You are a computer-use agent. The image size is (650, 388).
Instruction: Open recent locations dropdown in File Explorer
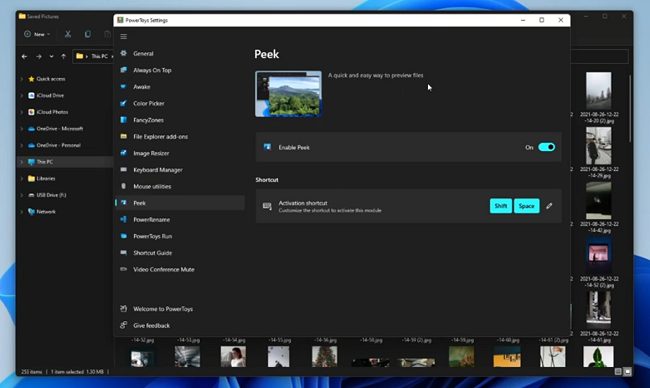(x=51, y=56)
